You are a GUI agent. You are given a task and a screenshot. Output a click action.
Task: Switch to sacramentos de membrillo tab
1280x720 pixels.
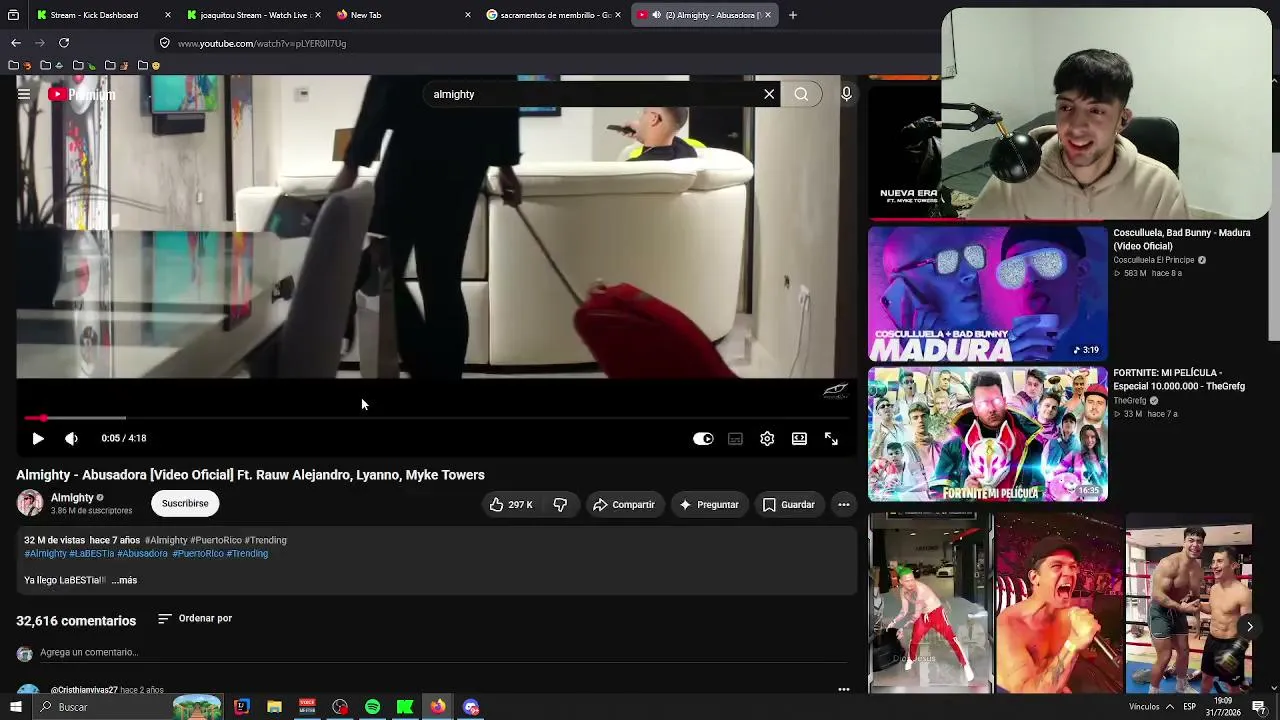553,15
